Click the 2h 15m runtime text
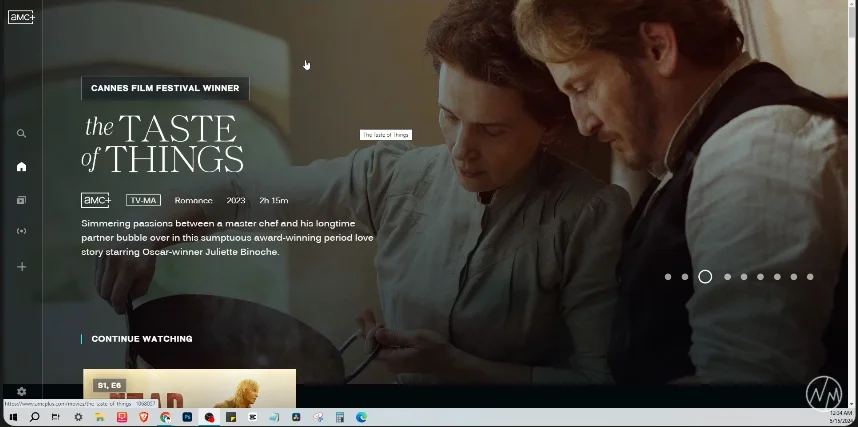The image size is (858, 427). (274, 200)
